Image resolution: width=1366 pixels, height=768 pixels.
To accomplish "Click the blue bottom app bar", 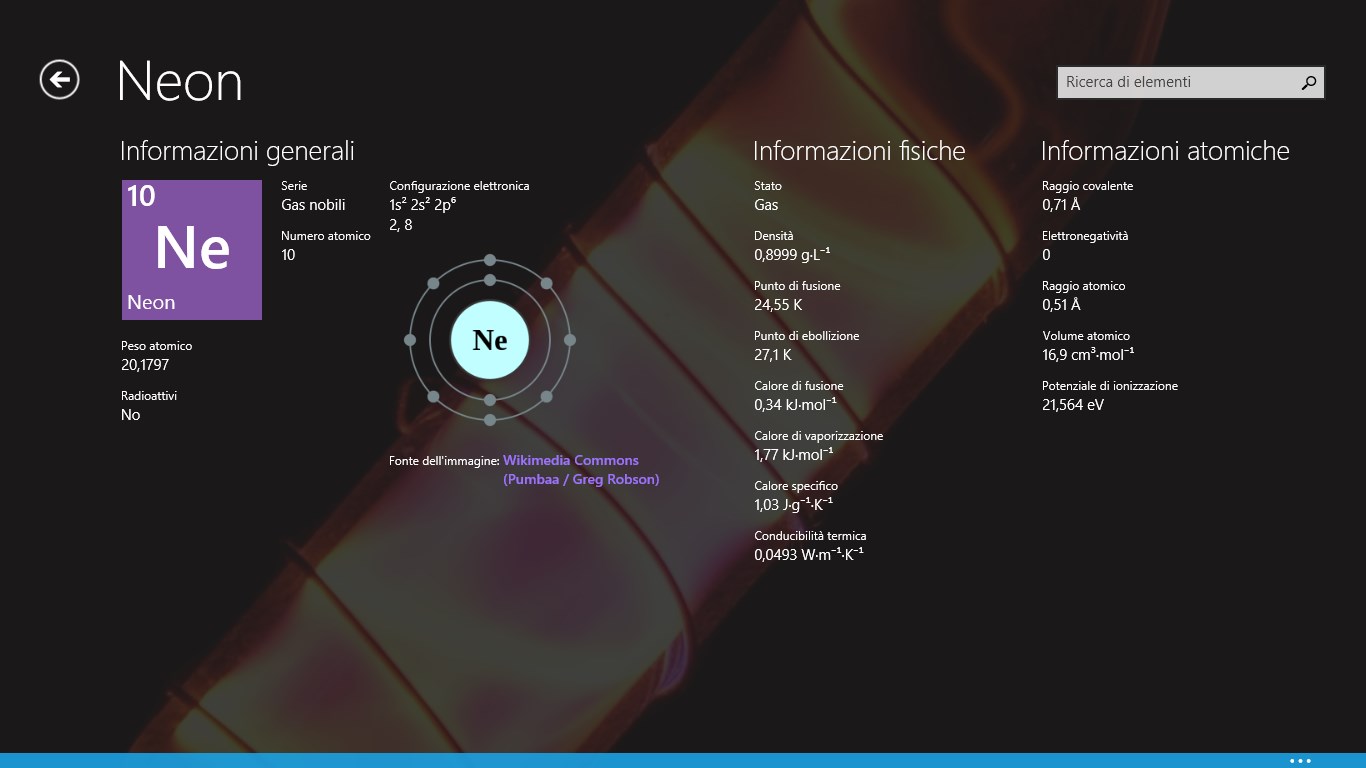I will tap(683, 760).
